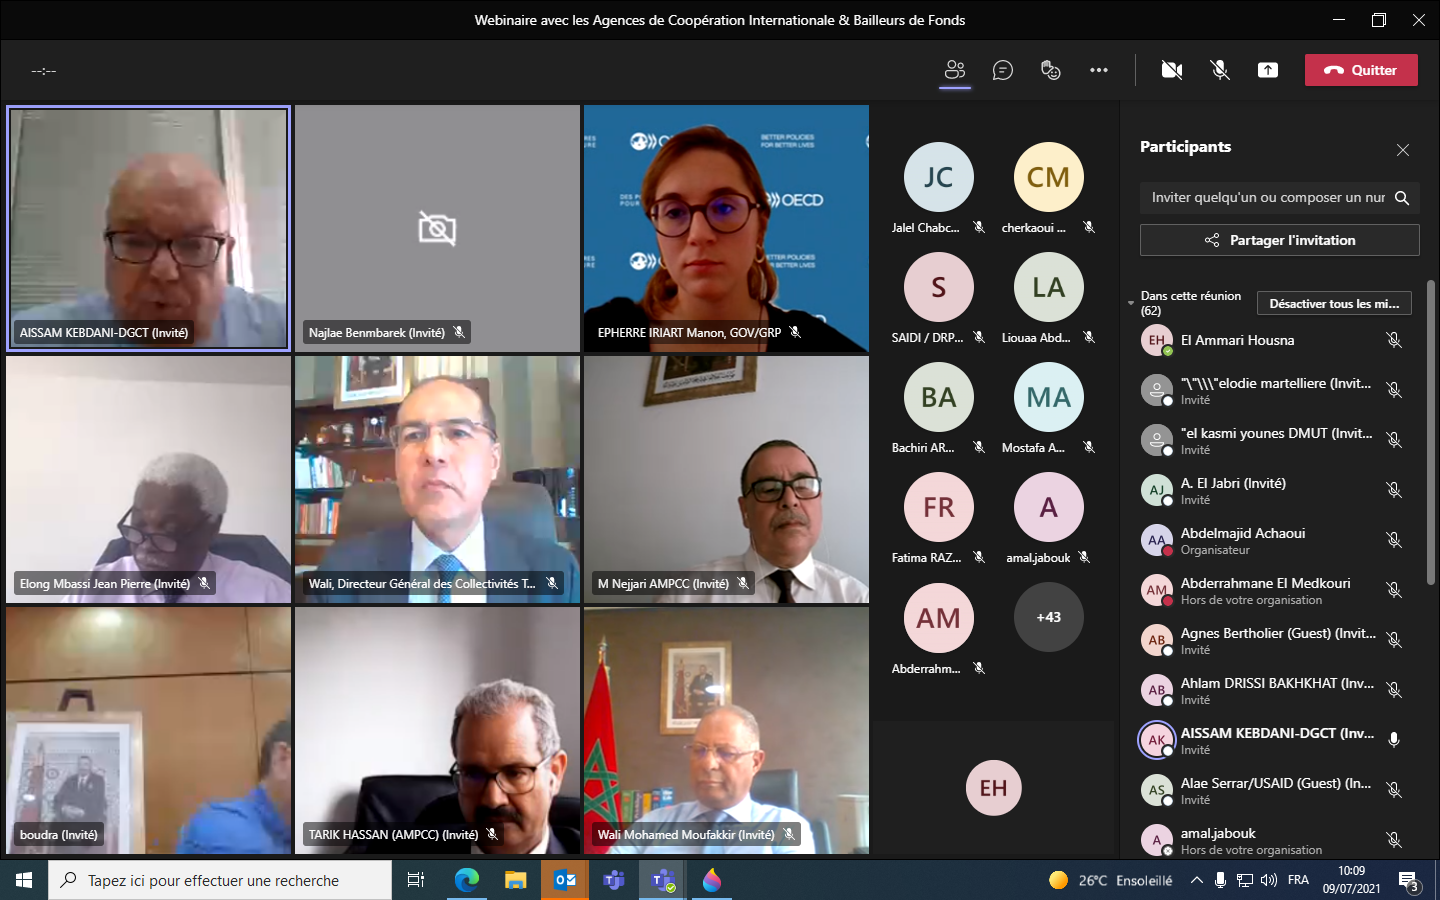Open Microsoft Edge from taskbar

[x=467, y=880]
